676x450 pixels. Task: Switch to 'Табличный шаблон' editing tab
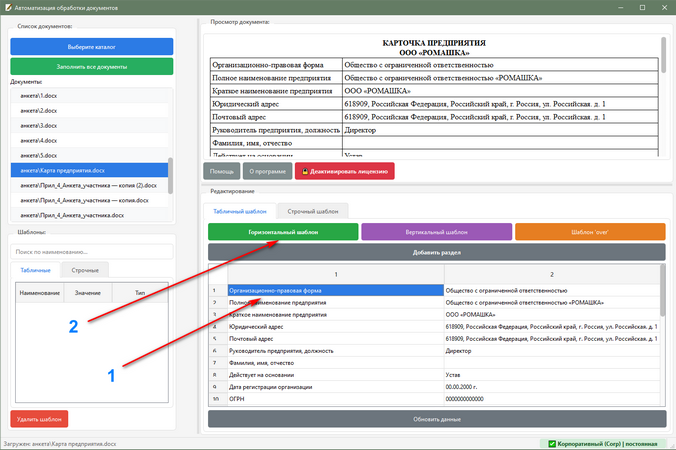click(240, 211)
